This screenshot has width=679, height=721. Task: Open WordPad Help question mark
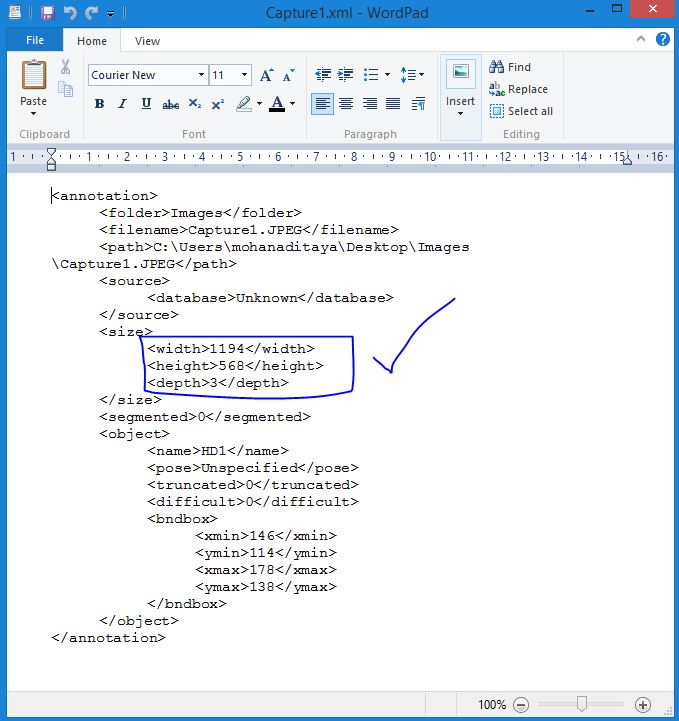662,40
